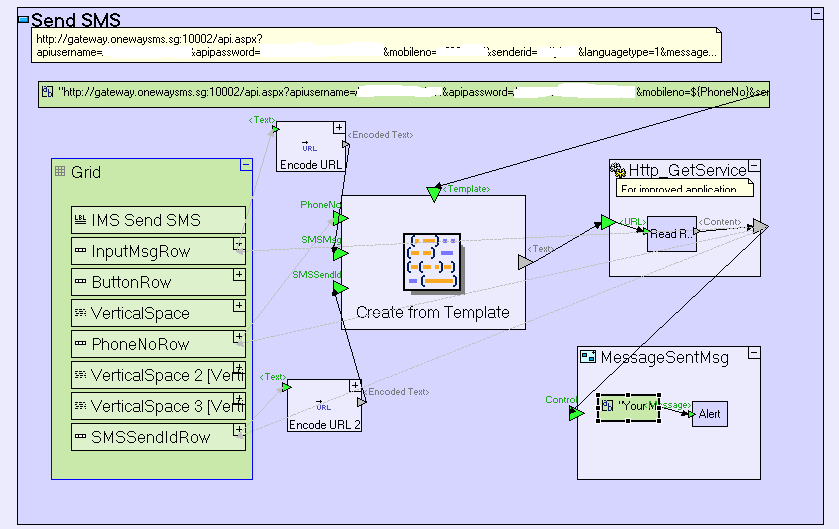Collapse the Send SMS container
The width and height of the screenshot is (839, 529).
[23, 19]
